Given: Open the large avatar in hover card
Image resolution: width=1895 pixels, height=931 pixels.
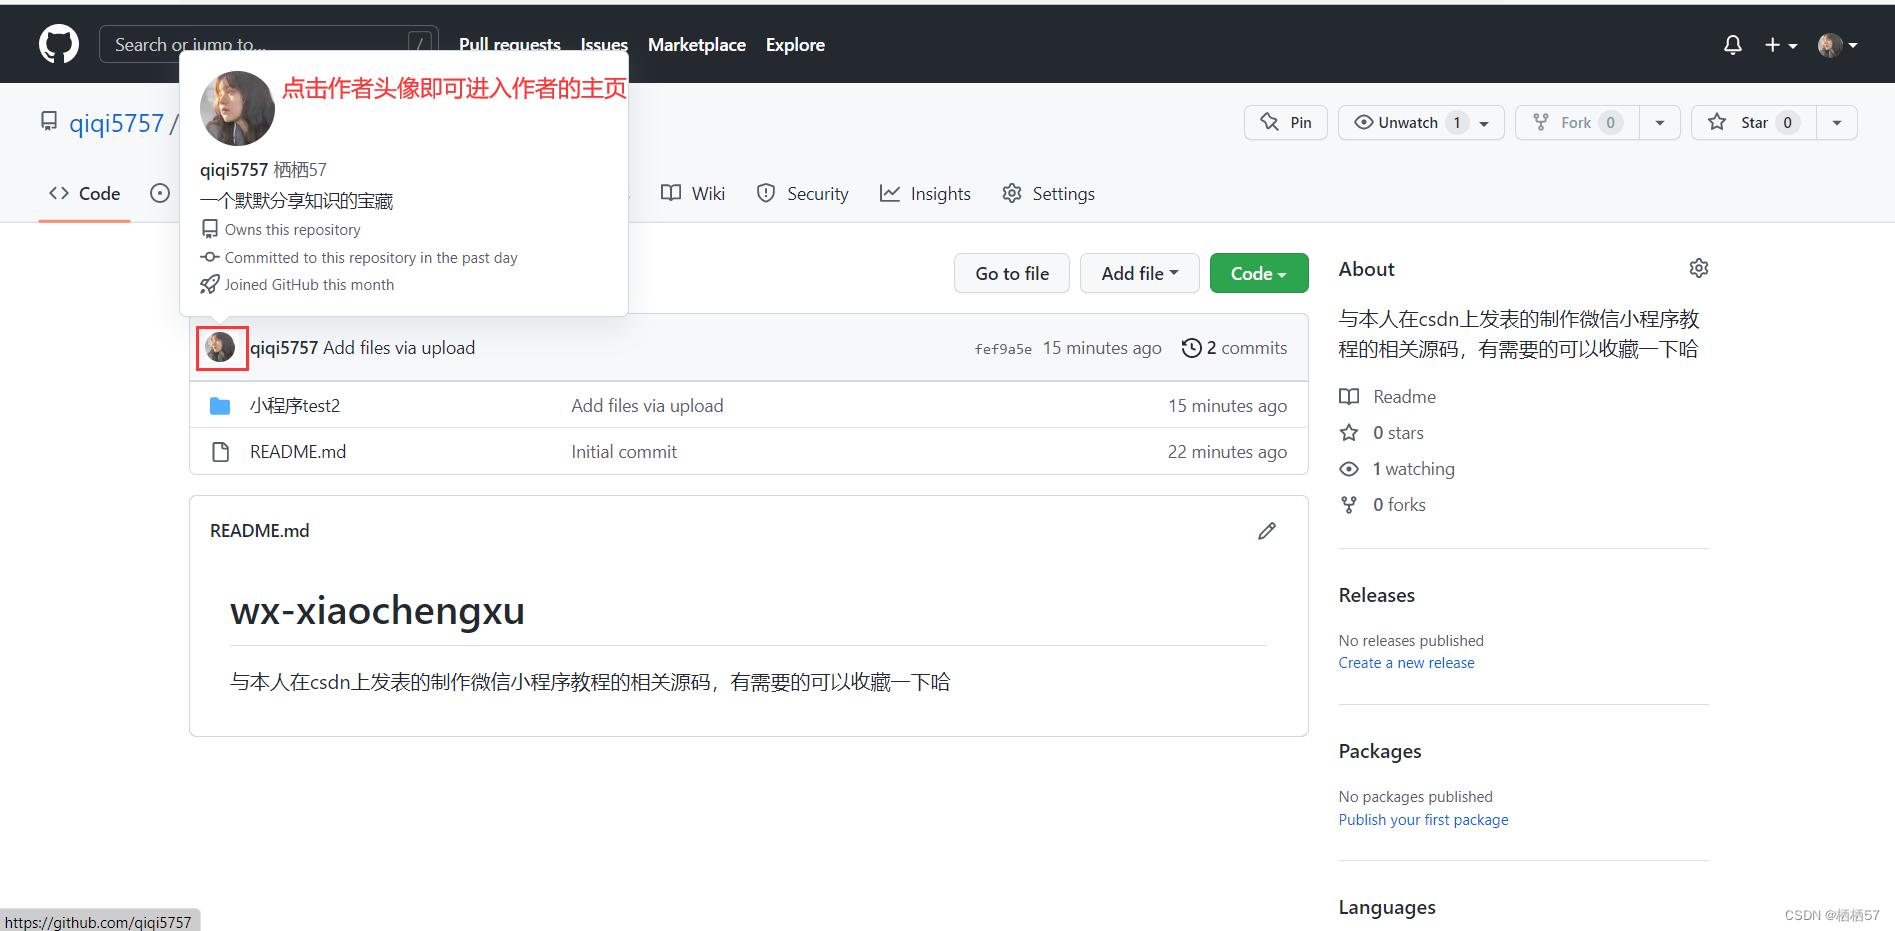Looking at the screenshot, I should click(x=237, y=108).
